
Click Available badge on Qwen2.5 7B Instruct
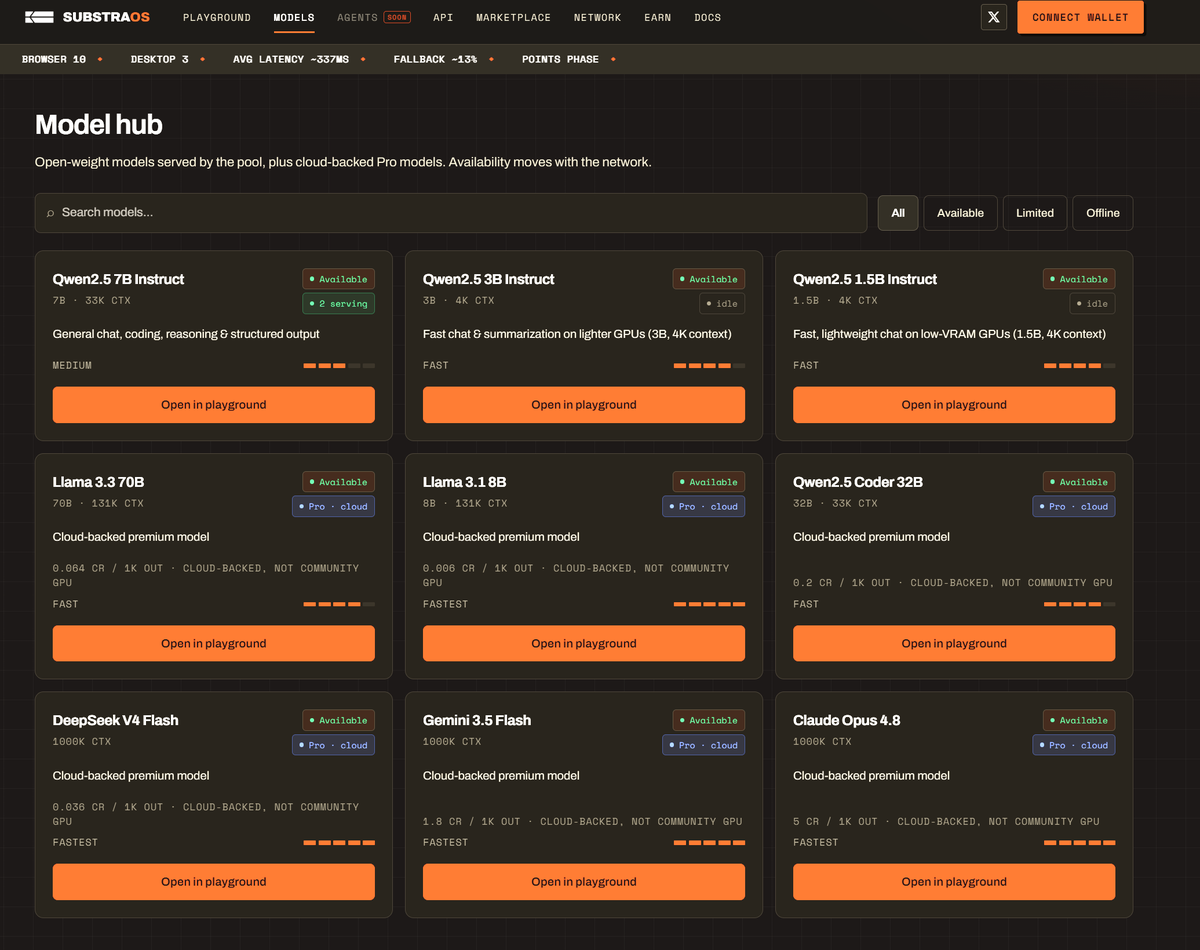point(338,279)
